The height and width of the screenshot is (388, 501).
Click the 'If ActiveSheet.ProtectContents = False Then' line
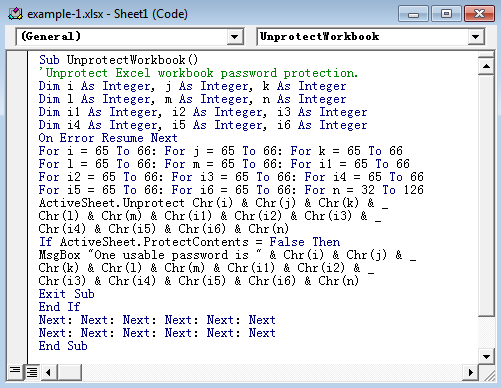click(189, 242)
